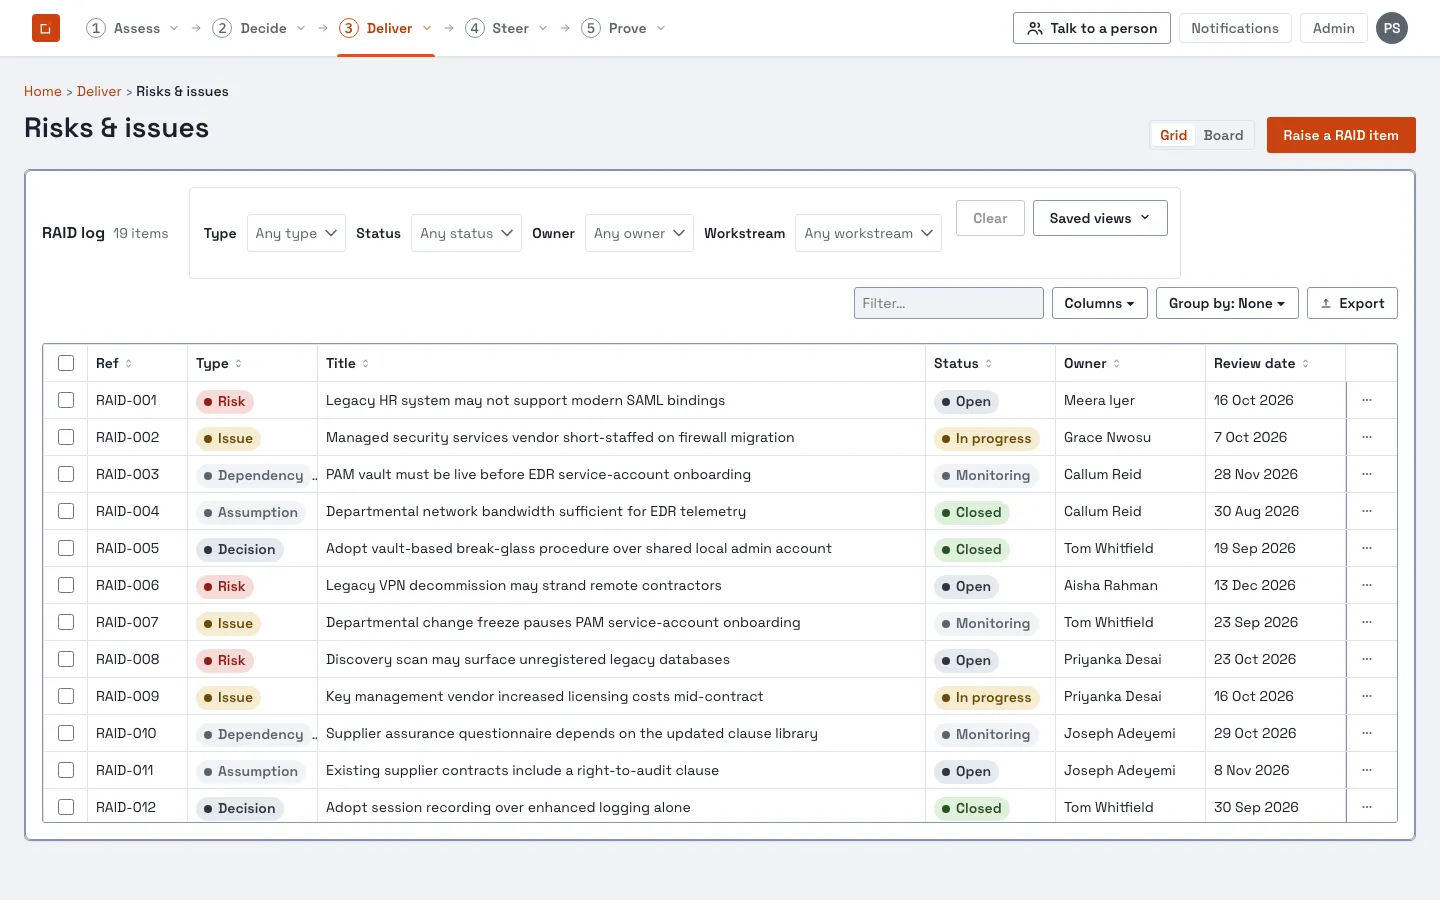Open row actions for RAID-007
This screenshot has width=1440, height=900.
pos(1367,622)
